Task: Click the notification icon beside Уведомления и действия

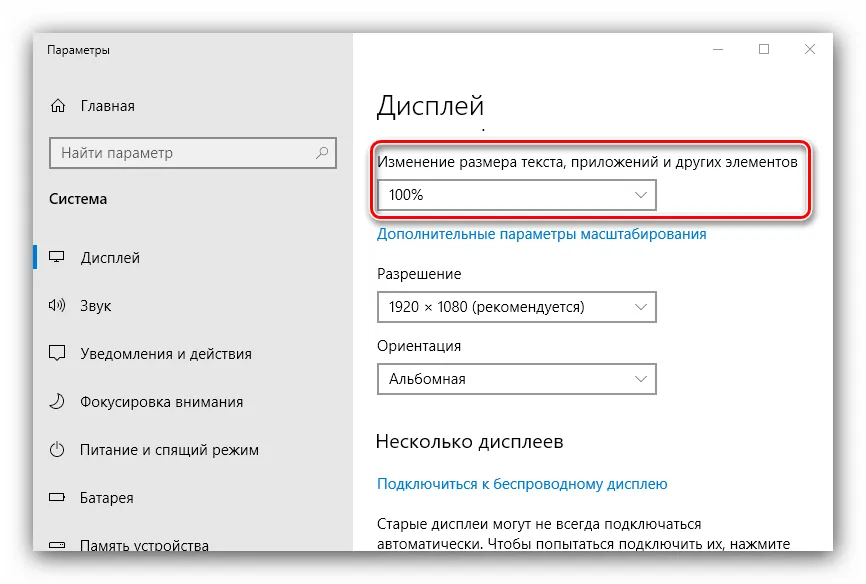Action: click(x=57, y=353)
